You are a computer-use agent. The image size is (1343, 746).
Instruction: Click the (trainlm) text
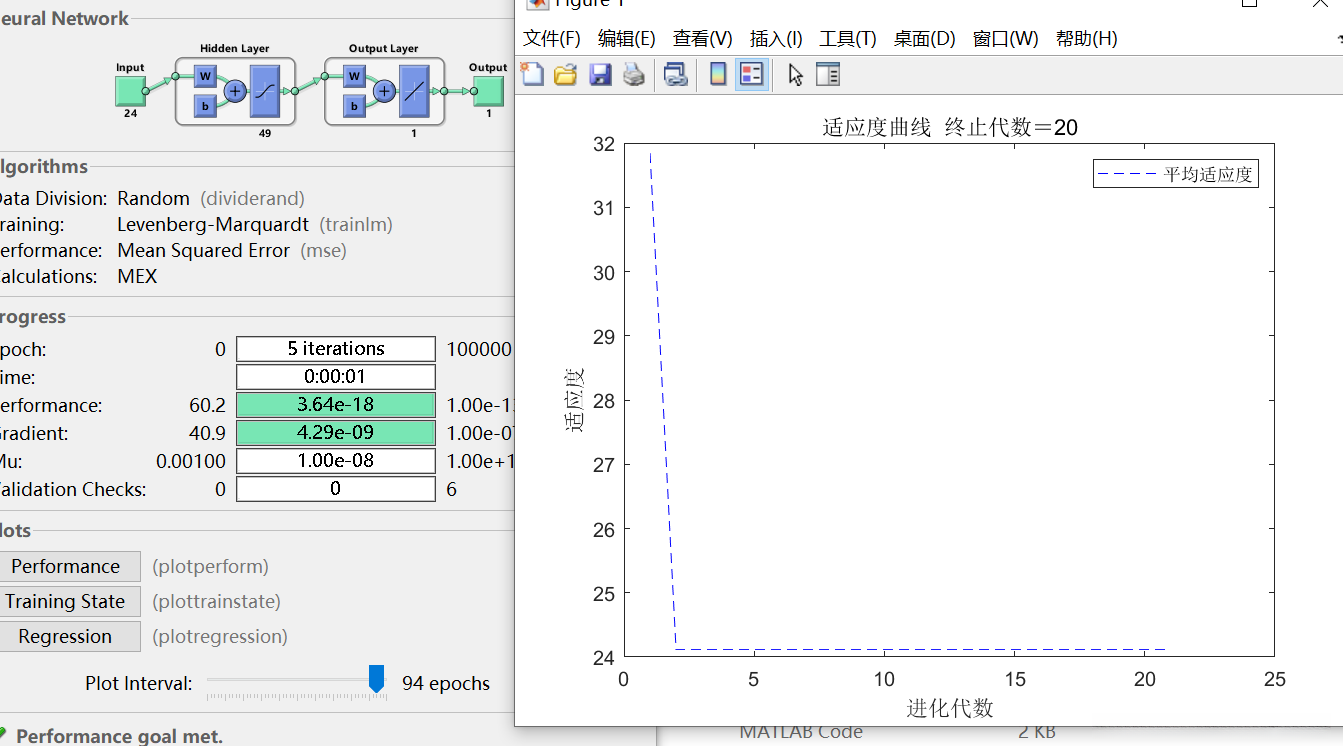coord(356,225)
